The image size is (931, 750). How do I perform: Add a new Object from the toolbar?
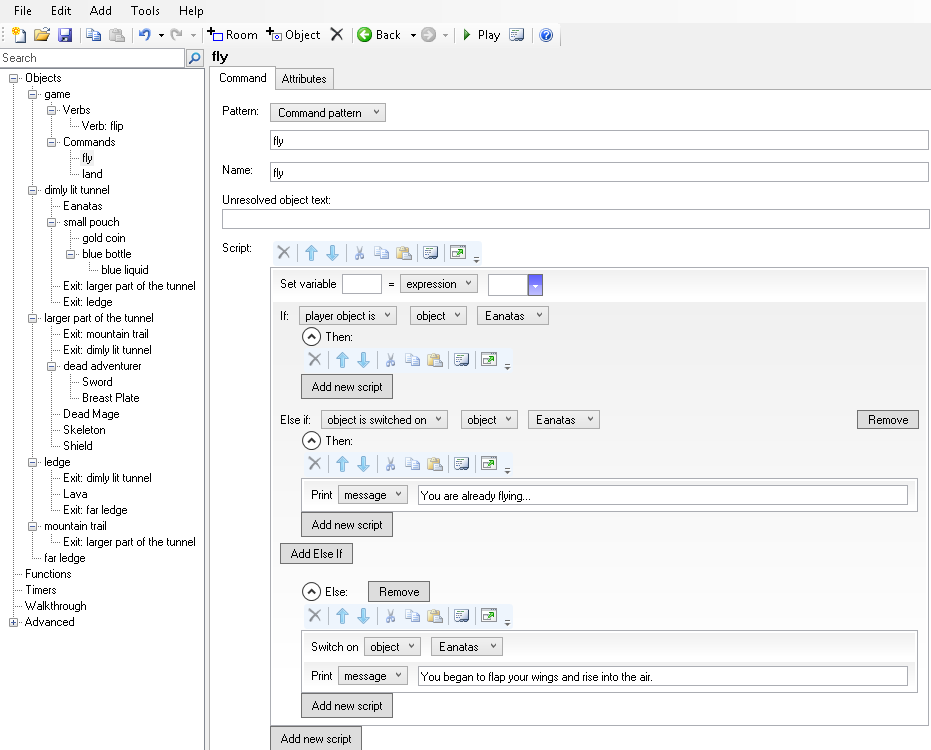click(293, 35)
